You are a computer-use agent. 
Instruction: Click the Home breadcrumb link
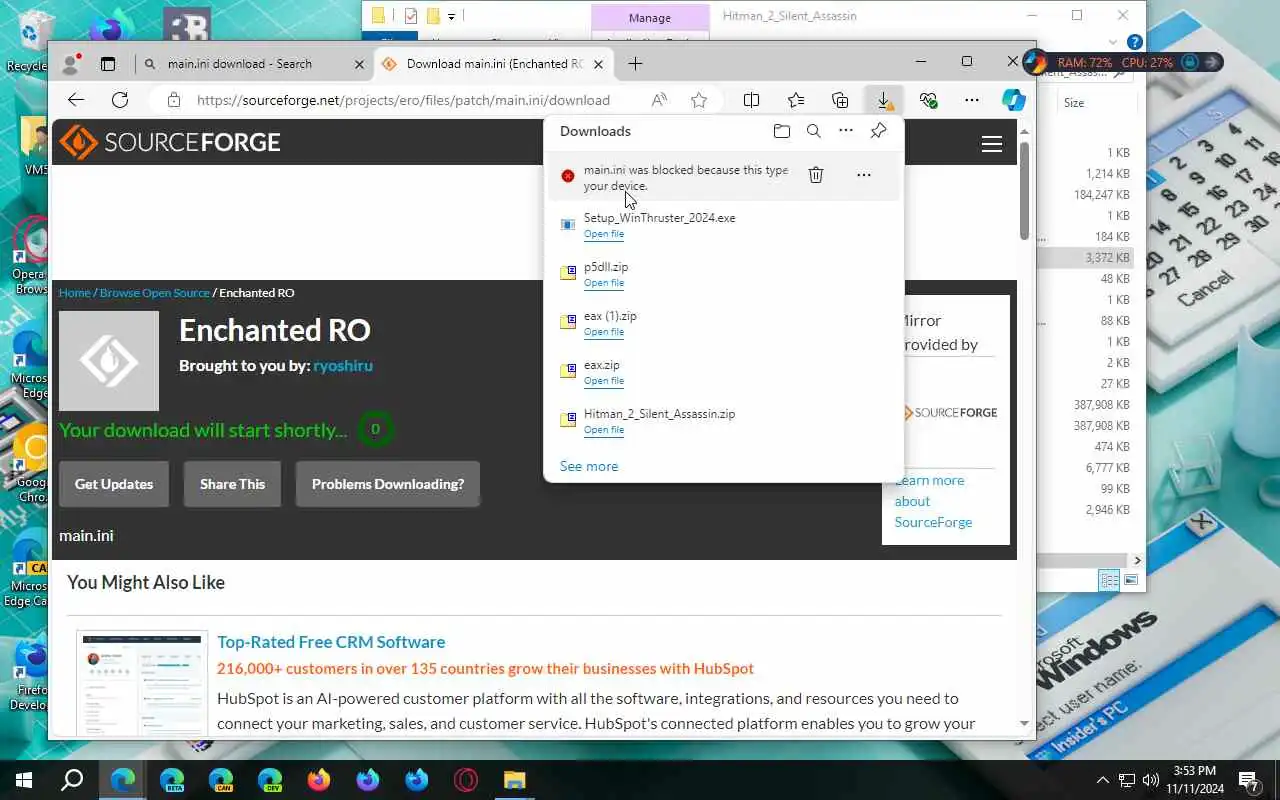[75, 293]
